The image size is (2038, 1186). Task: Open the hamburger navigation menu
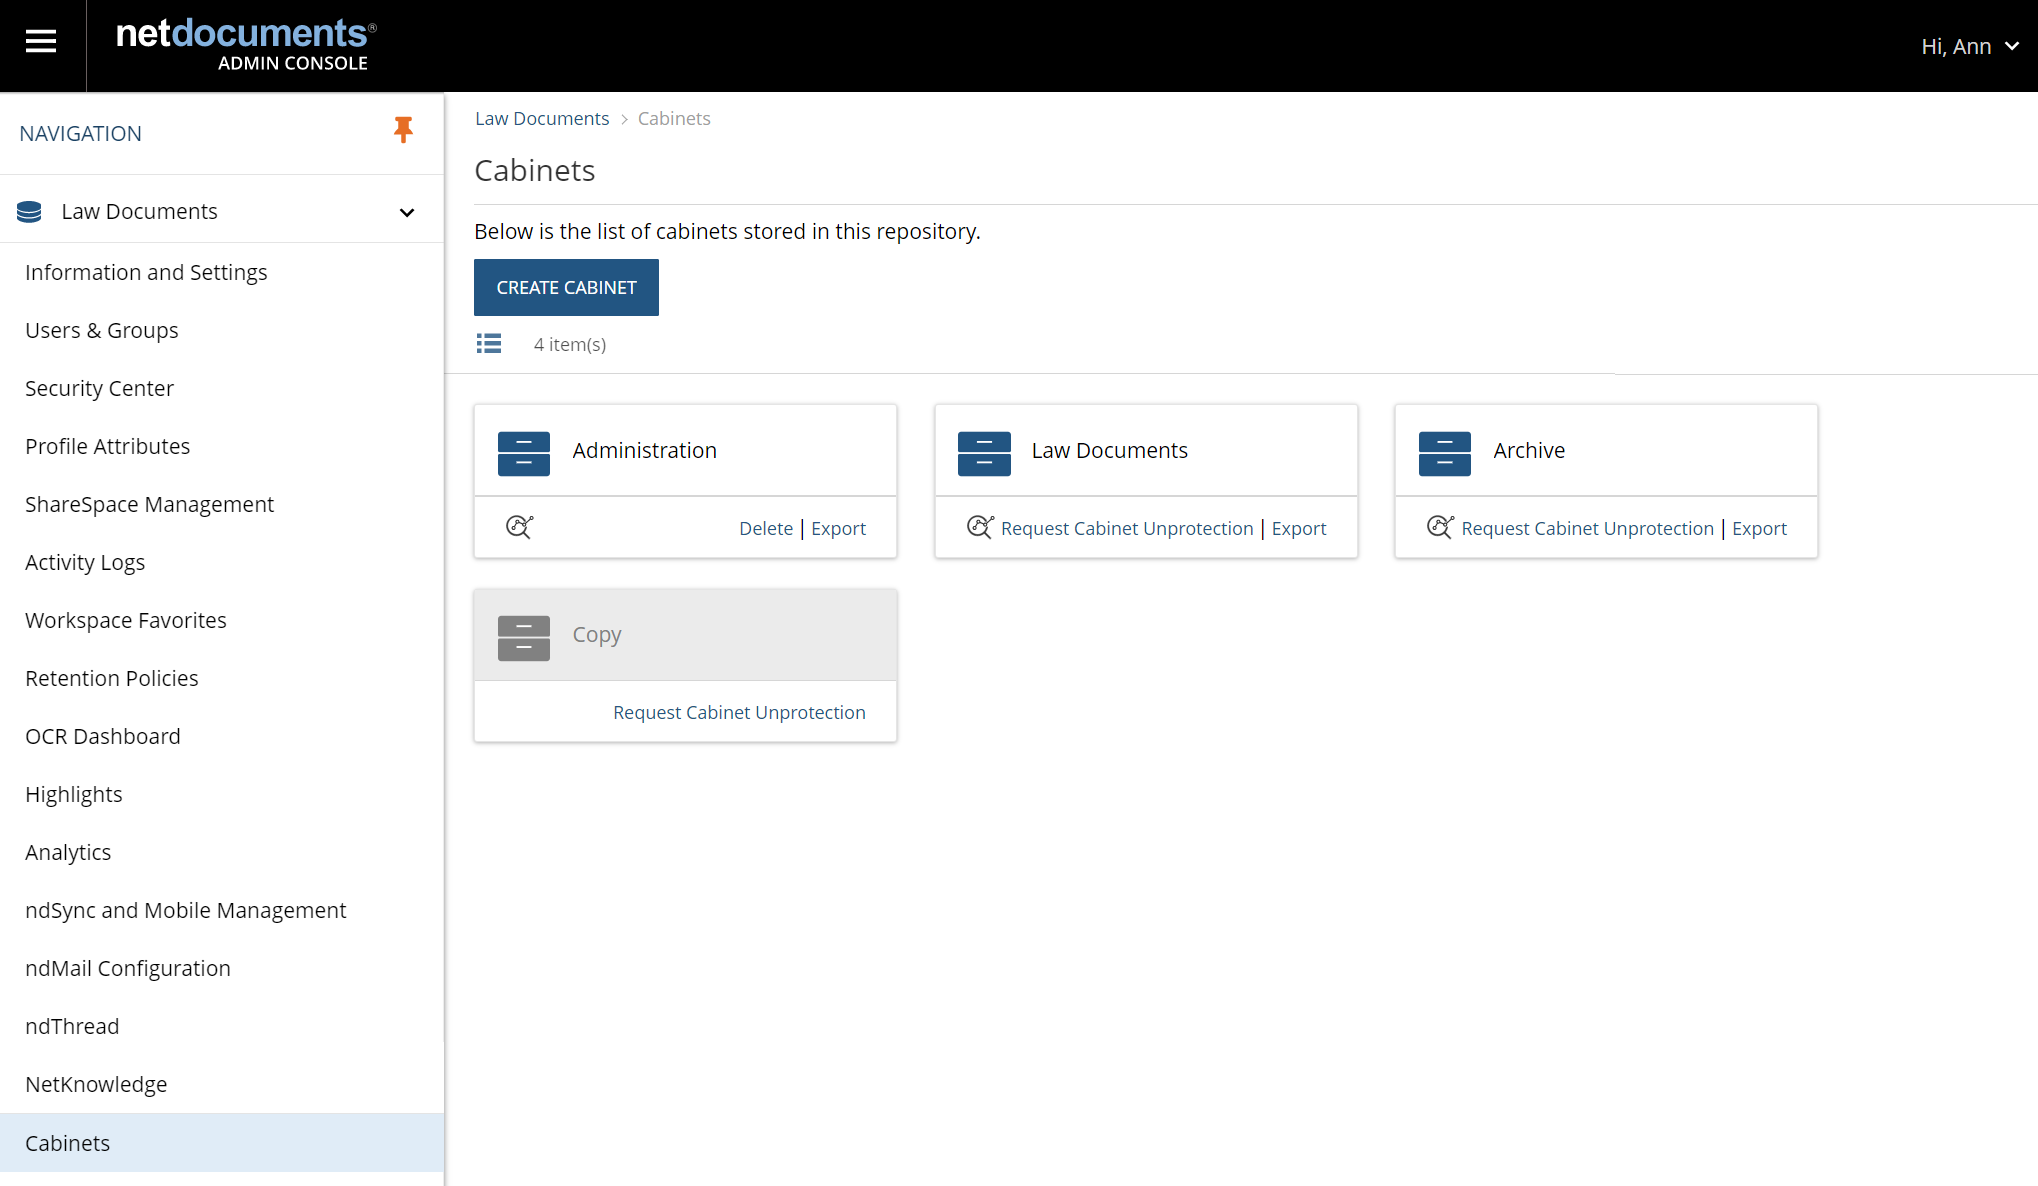point(41,41)
